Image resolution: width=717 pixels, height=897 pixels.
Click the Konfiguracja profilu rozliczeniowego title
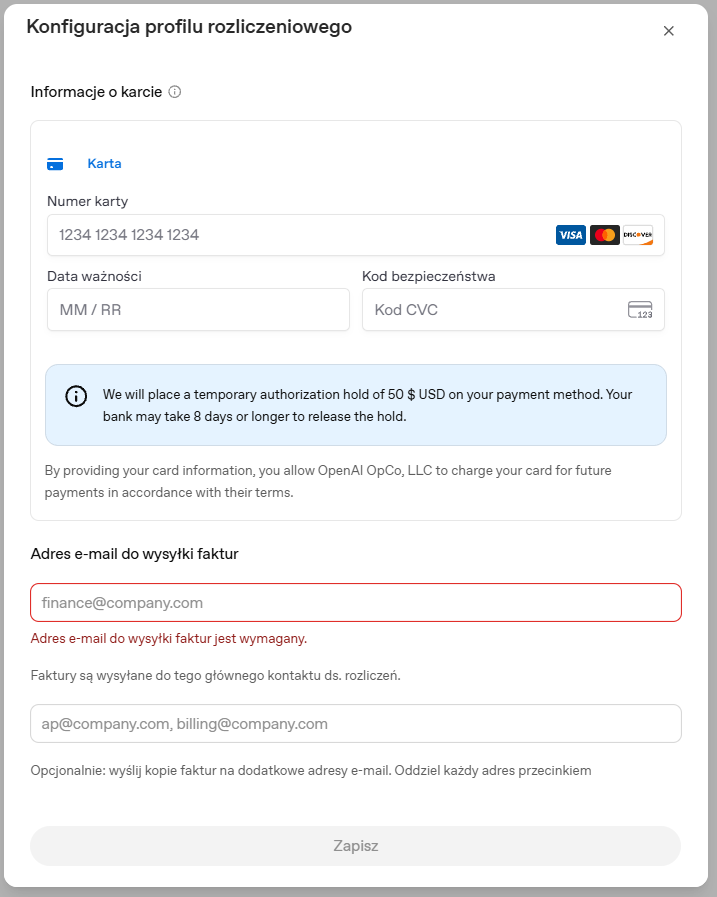click(x=189, y=27)
